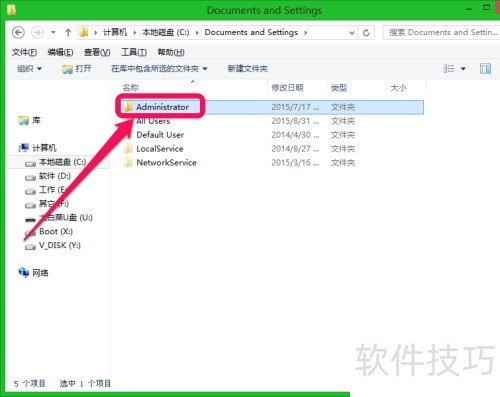Select the Default User folder
The height and width of the screenshot is (397, 500).
pos(160,135)
